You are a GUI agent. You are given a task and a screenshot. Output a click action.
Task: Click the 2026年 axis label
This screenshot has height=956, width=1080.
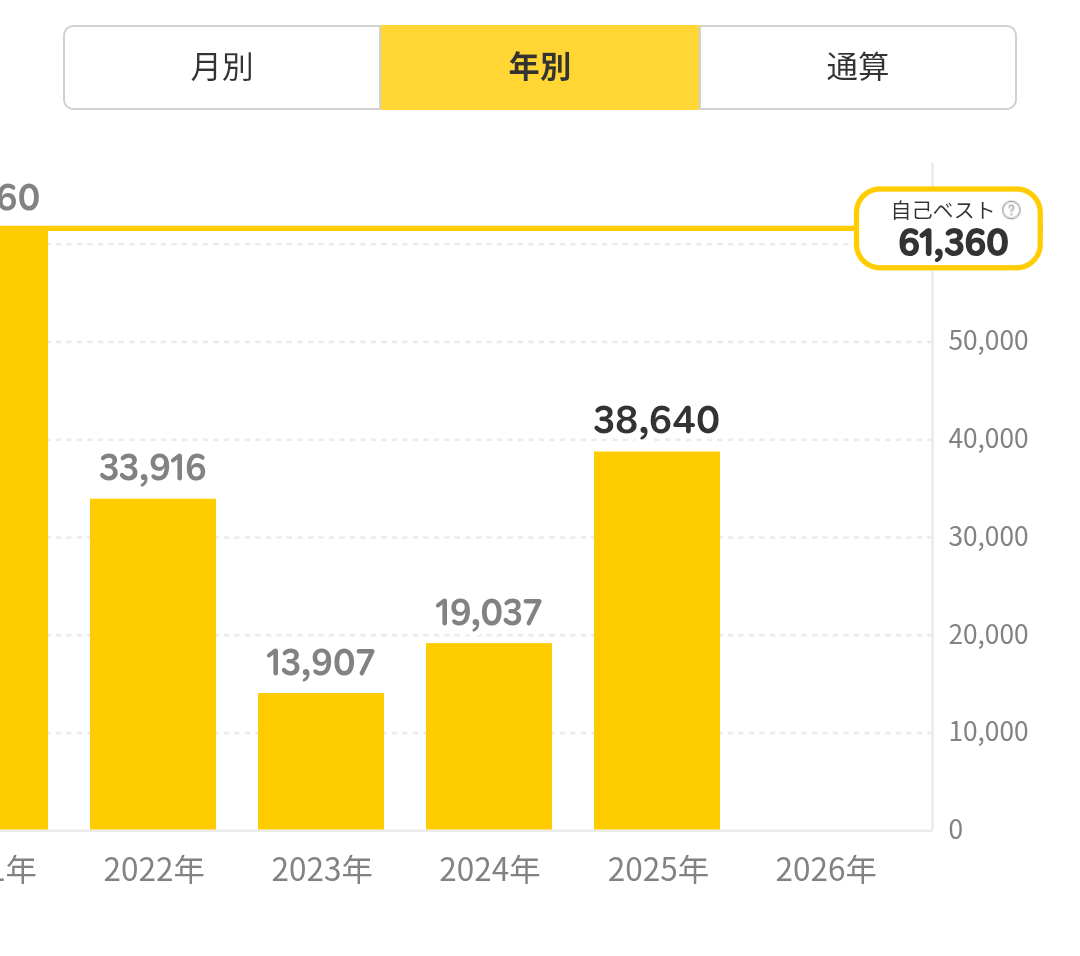pos(826,870)
